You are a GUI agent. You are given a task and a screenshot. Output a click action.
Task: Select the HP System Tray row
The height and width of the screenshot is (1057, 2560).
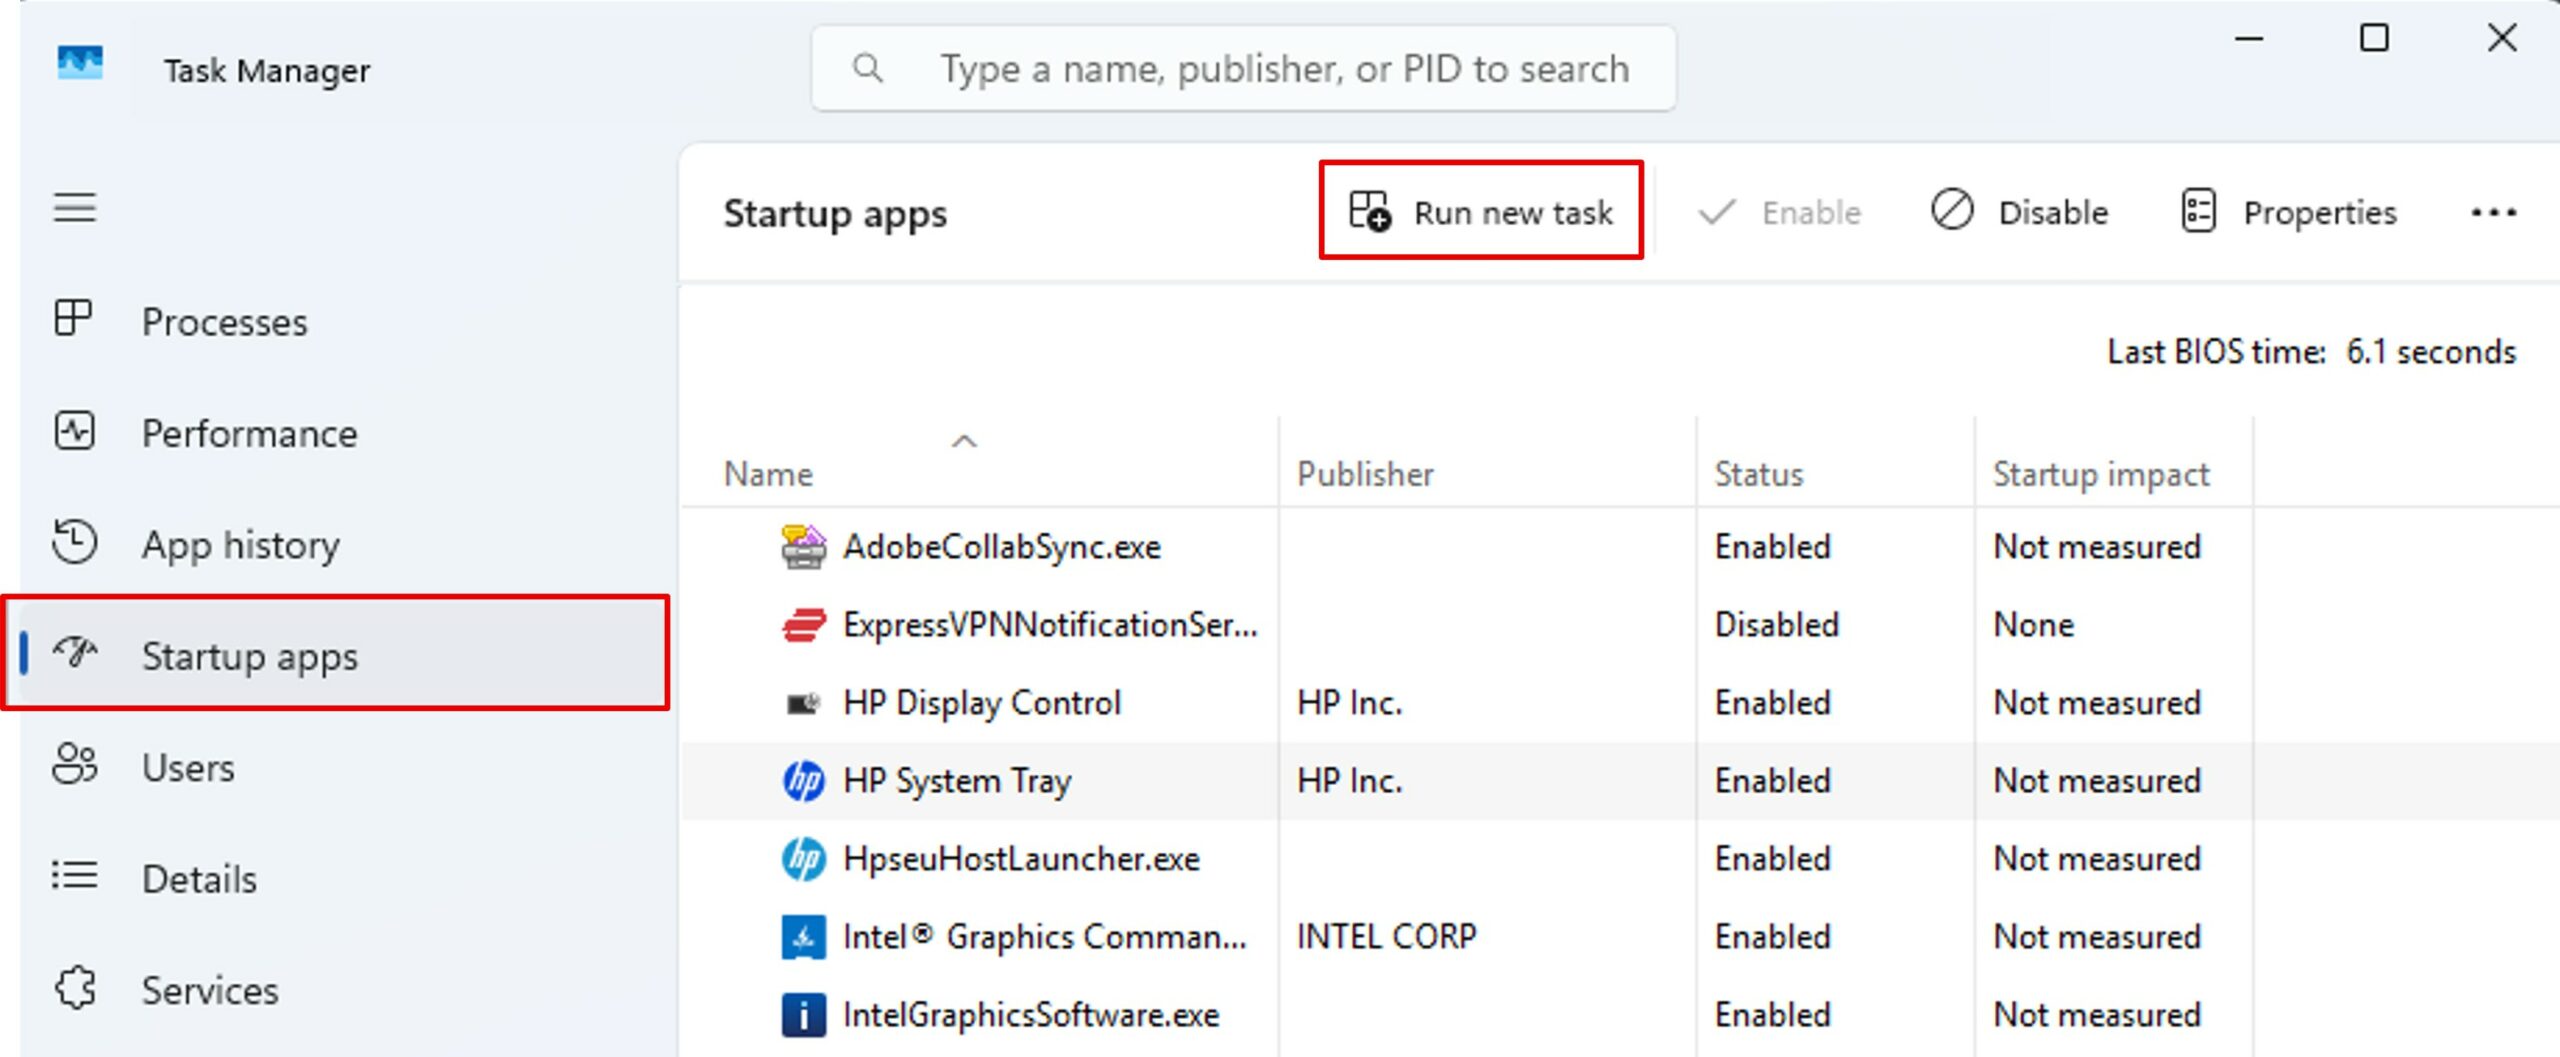click(x=1620, y=781)
